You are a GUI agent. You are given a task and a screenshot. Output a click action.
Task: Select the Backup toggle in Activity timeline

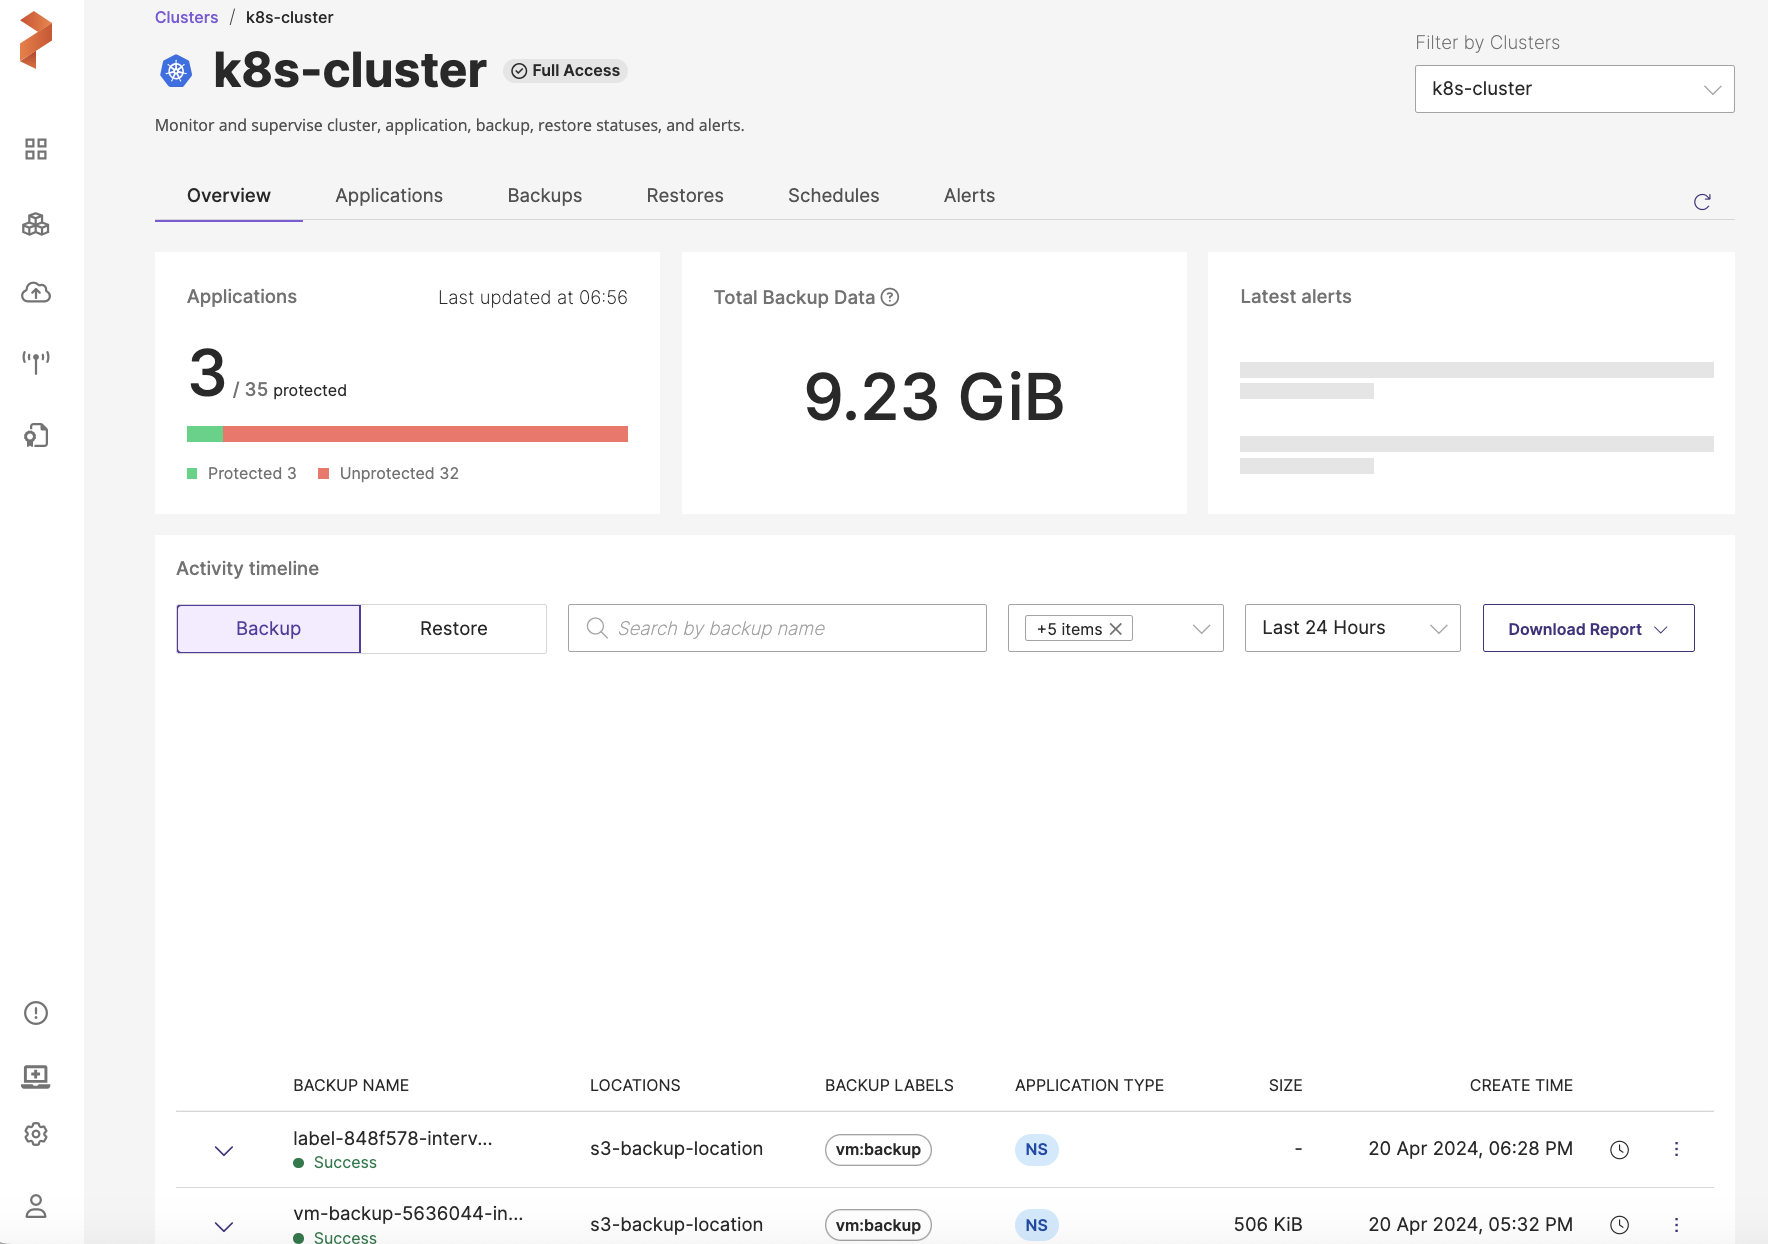268,628
